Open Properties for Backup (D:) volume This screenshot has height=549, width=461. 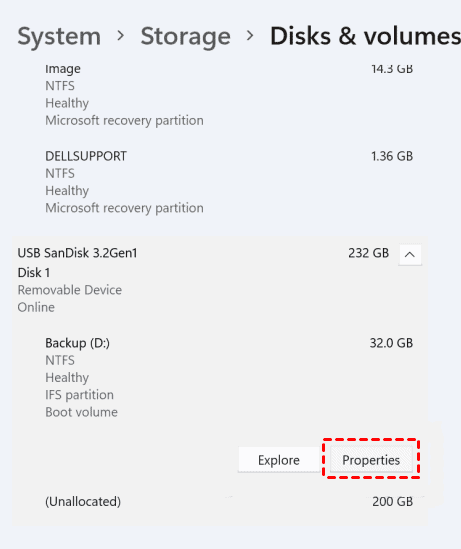(371, 460)
